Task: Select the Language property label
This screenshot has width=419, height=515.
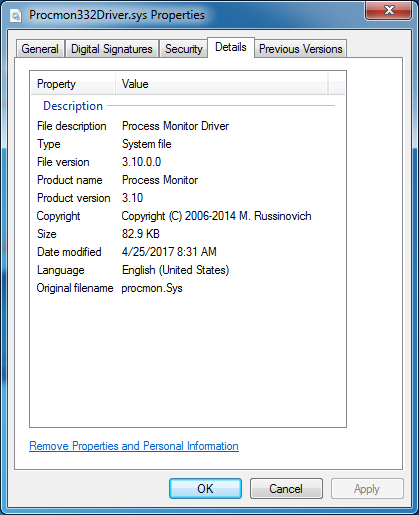Action: tap(61, 270)
